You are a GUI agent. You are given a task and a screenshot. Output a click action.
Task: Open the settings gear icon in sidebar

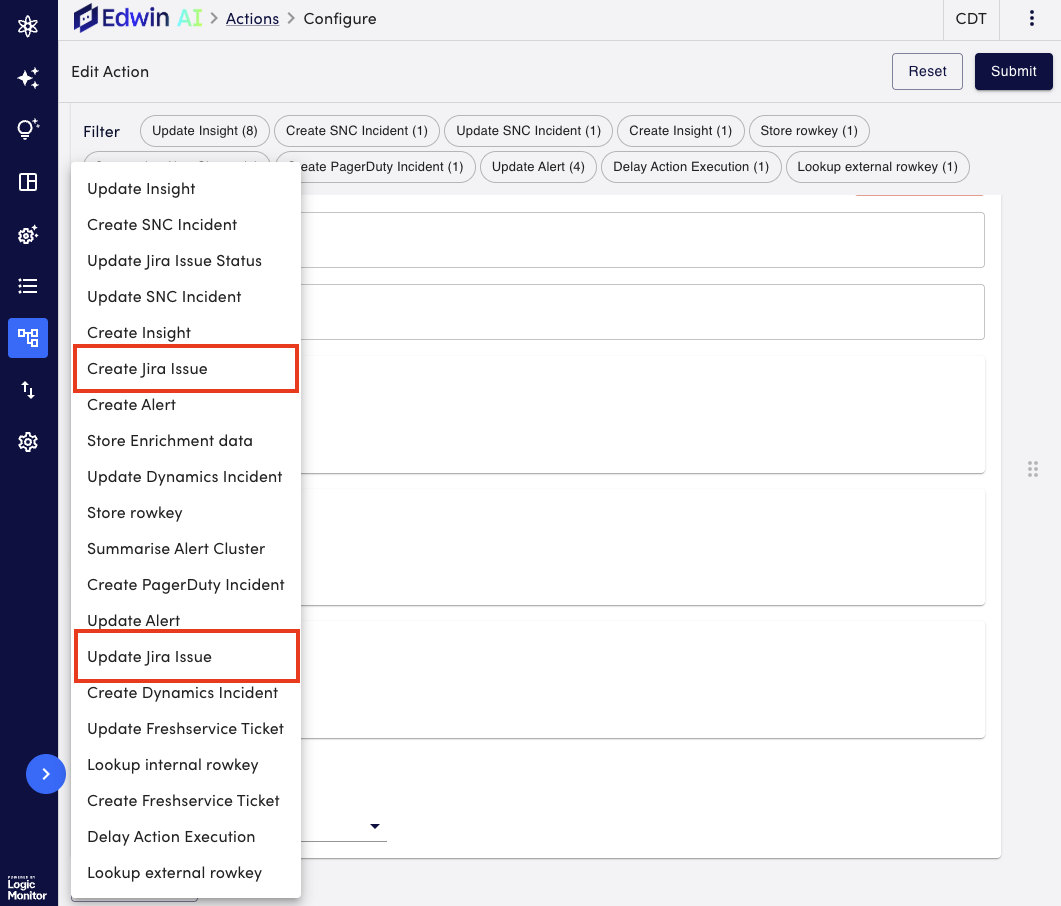[28, 442]
